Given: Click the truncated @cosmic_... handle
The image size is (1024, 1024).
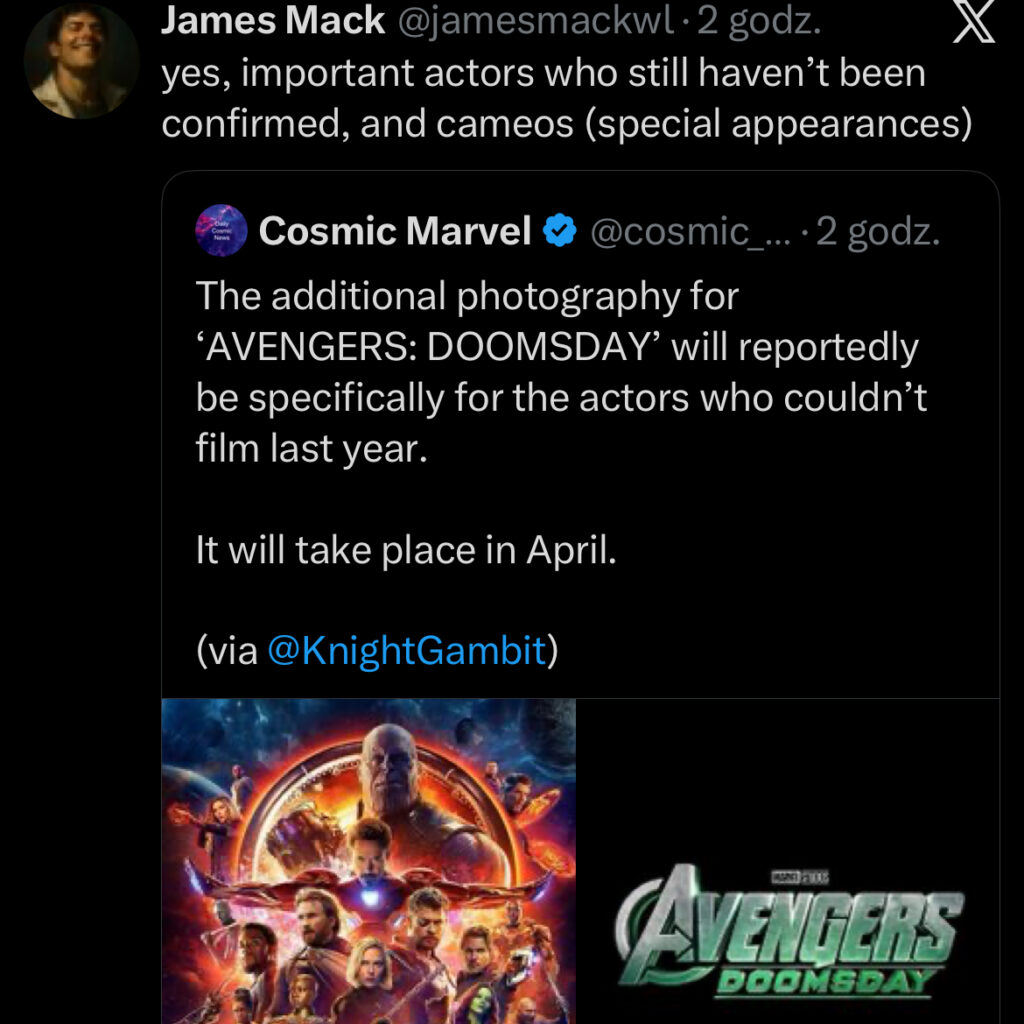Looking at the screenshot, I should tap(690, 232).
